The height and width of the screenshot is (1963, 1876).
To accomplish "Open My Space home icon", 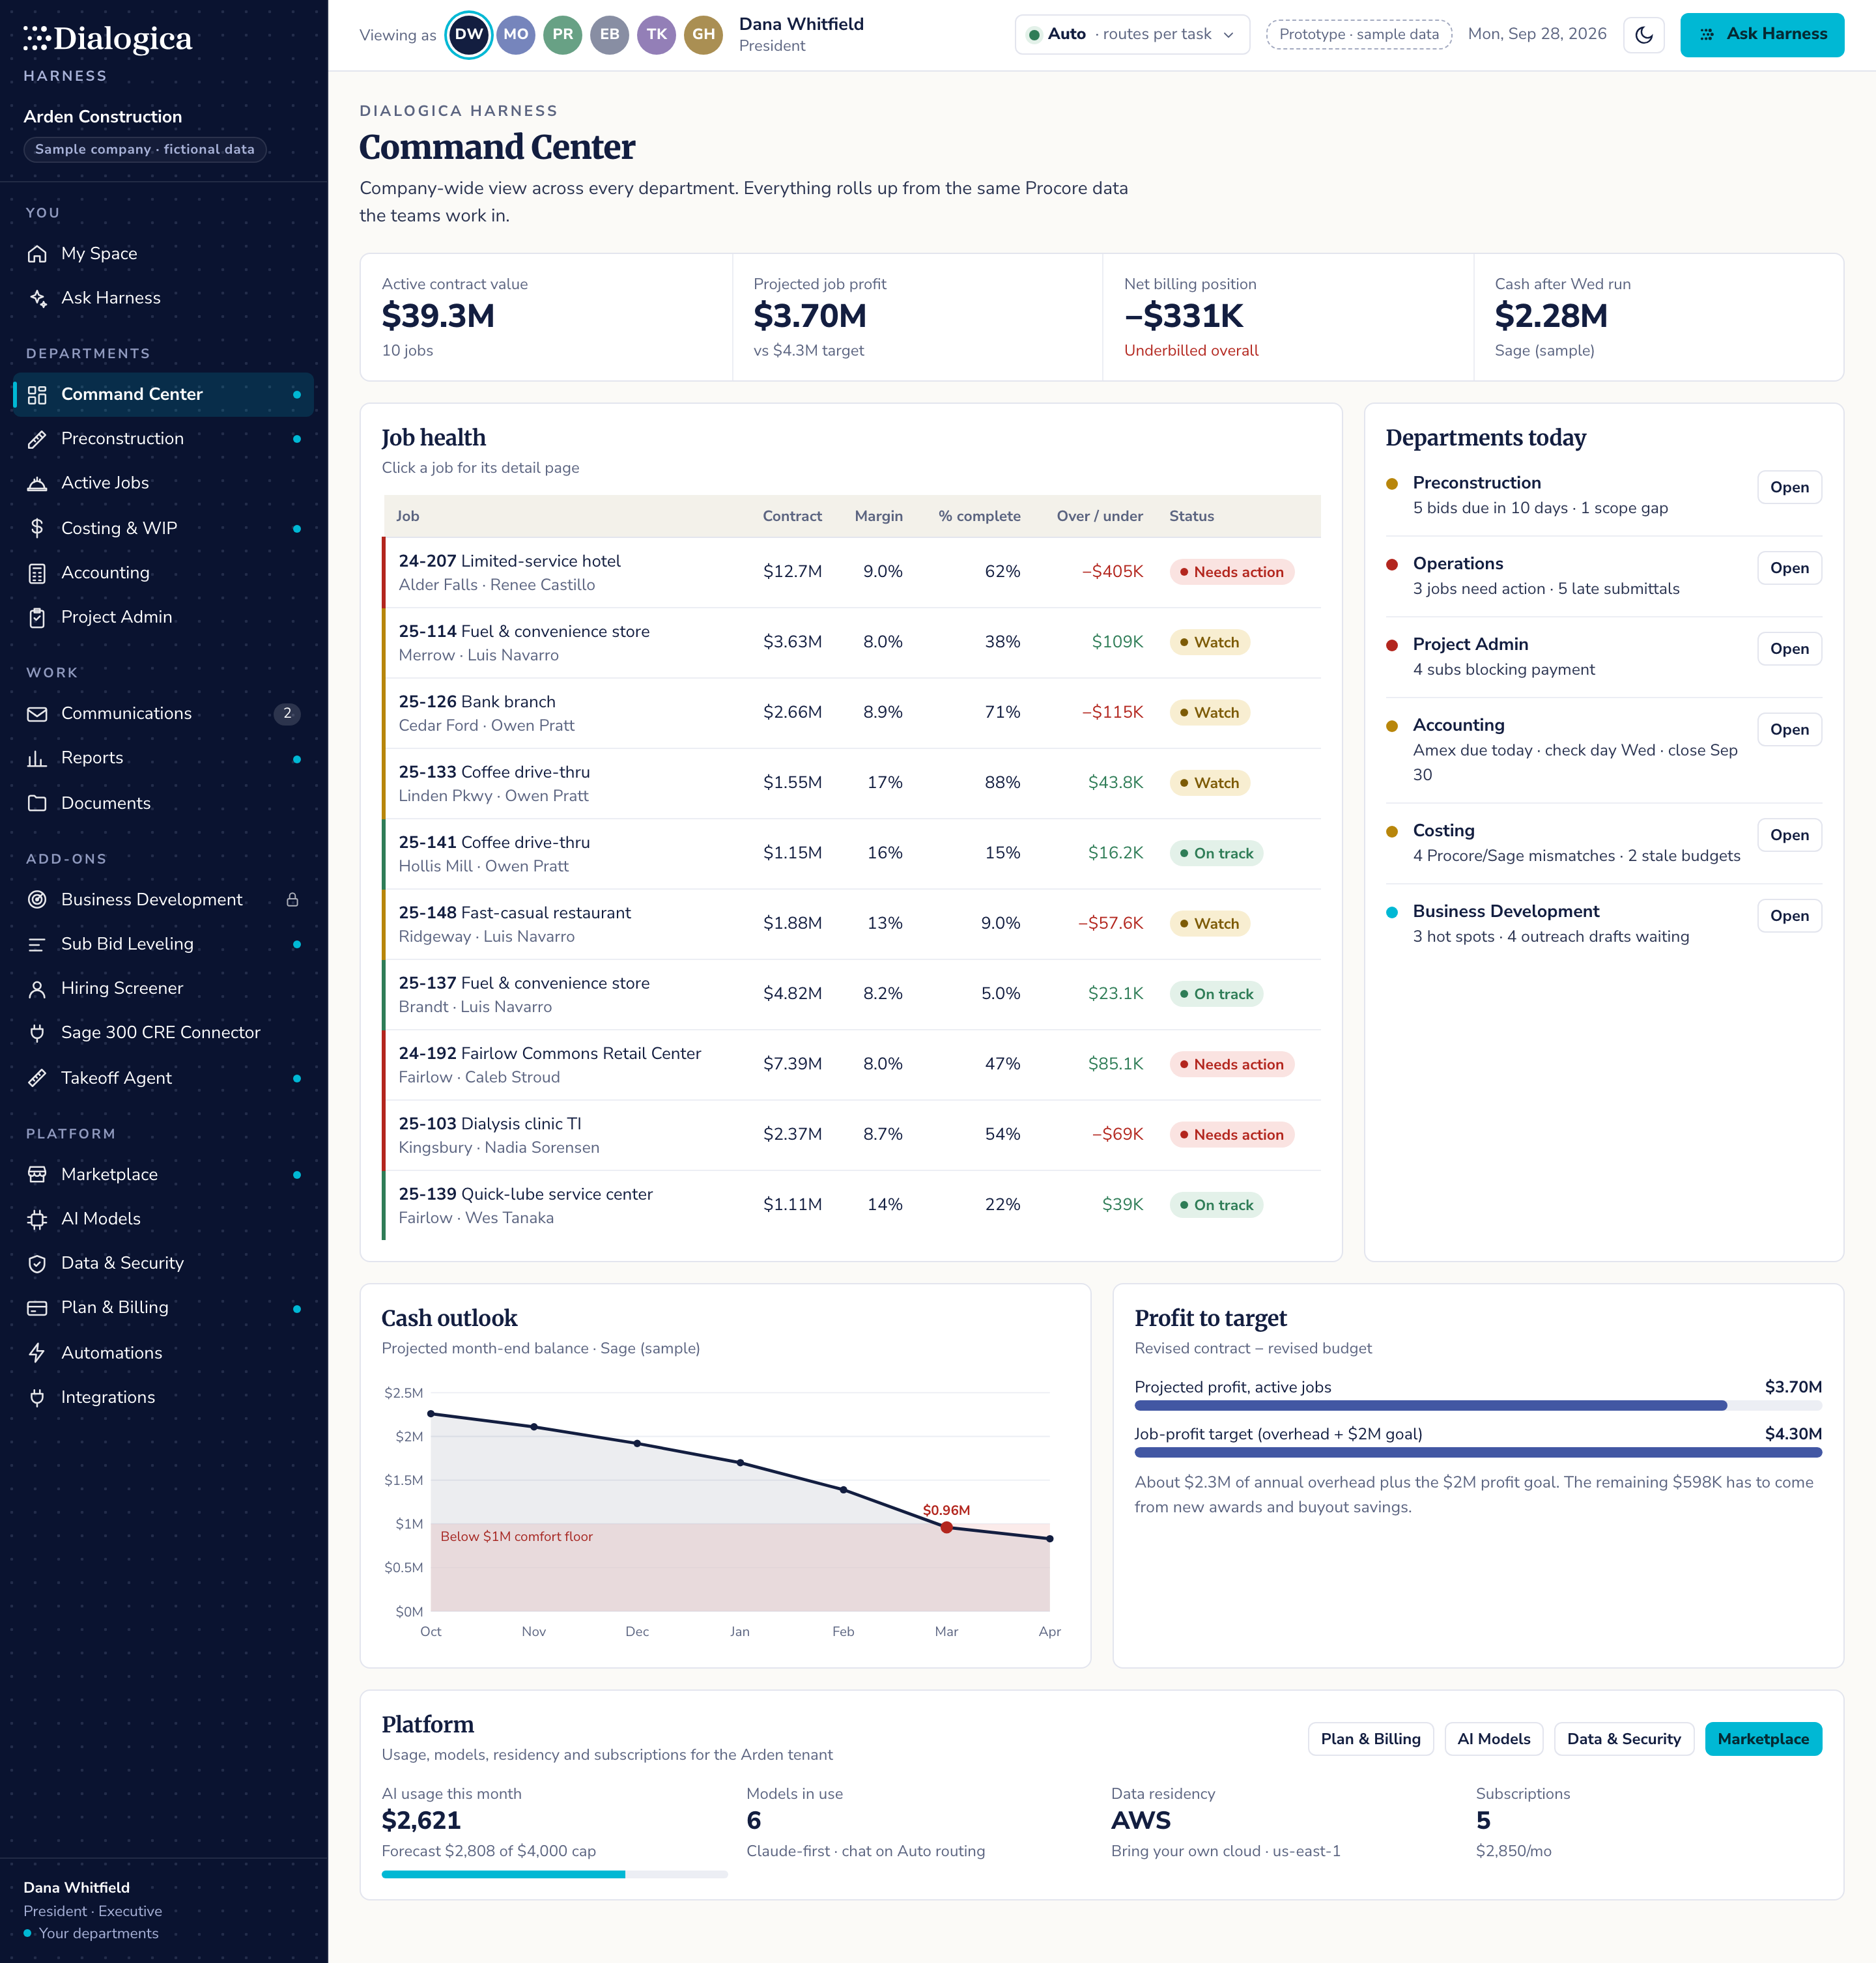I will pyautogui.click(x=37, y=254).
